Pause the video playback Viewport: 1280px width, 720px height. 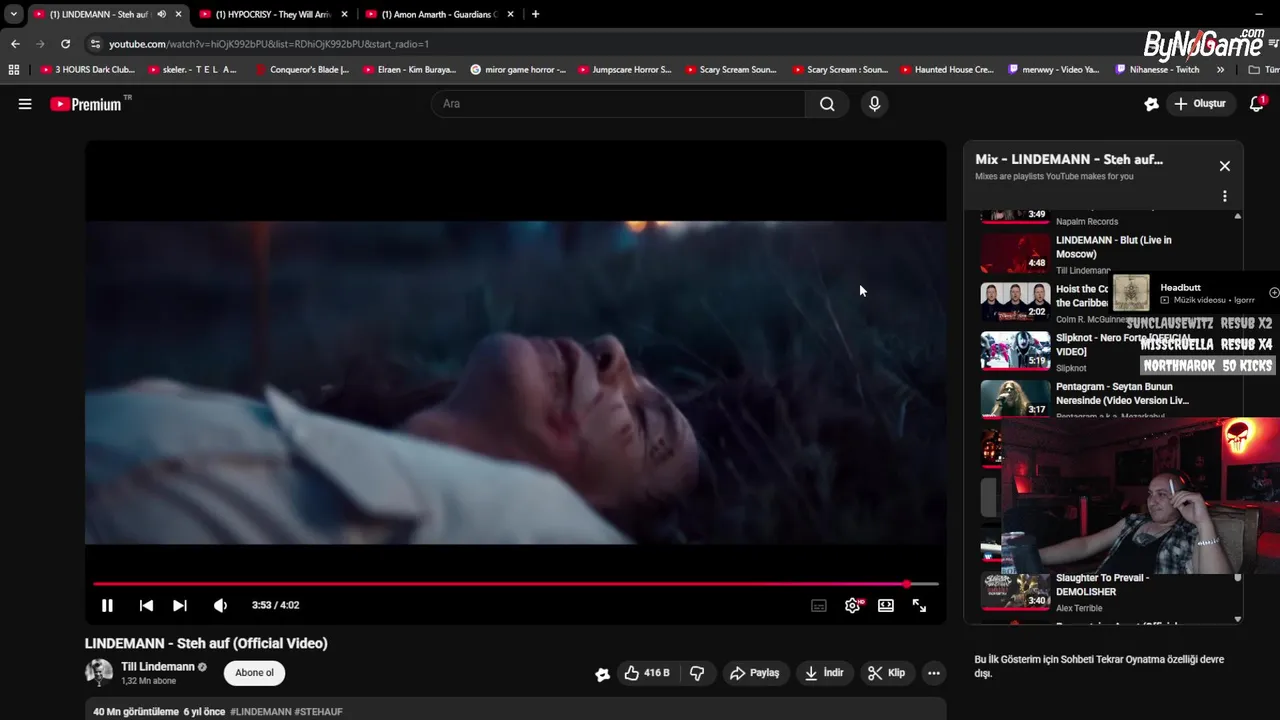(107, 605)
